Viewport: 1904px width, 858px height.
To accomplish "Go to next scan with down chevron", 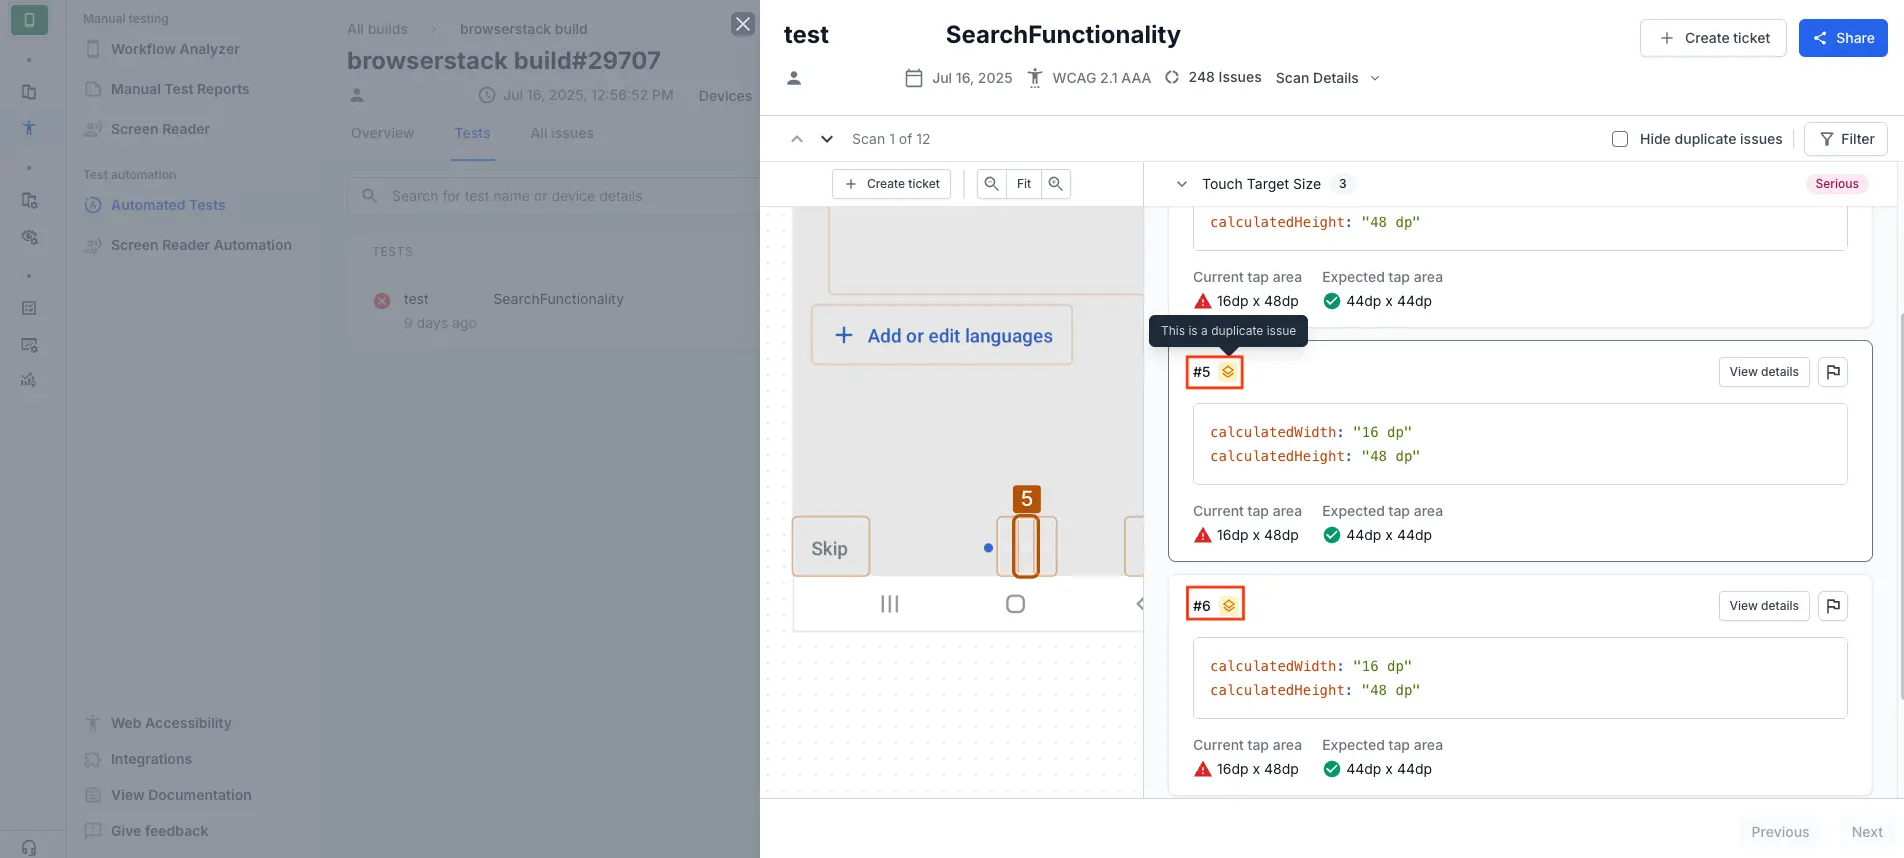I will (x=827, y=139).
